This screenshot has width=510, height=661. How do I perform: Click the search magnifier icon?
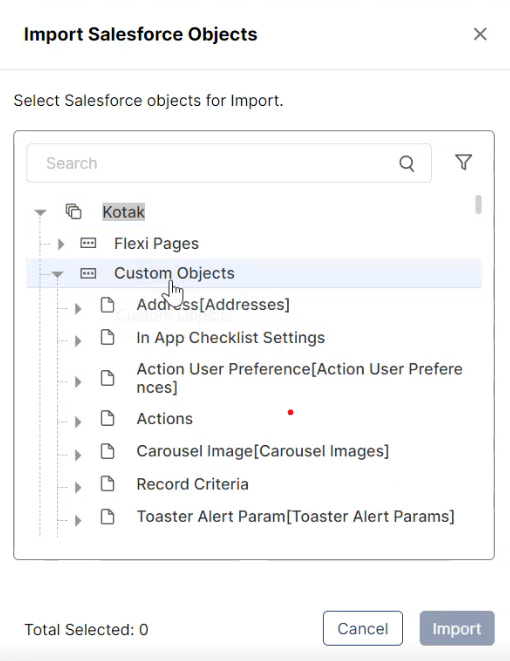pos(407,164)
